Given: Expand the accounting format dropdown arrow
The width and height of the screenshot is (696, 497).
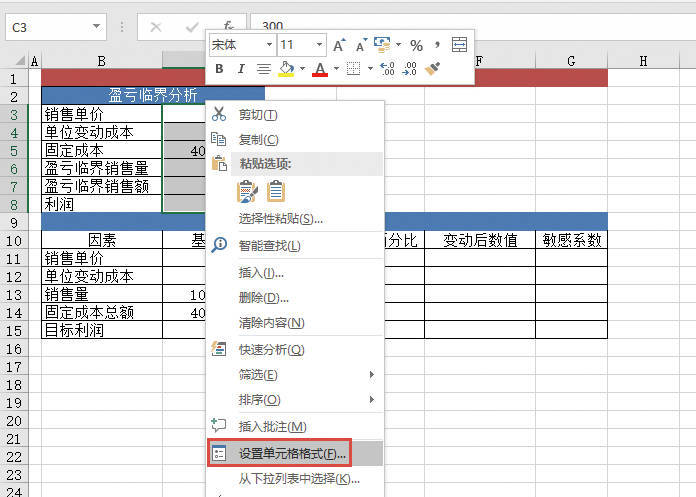Looking at the screenshot, I should pos(398,44).
